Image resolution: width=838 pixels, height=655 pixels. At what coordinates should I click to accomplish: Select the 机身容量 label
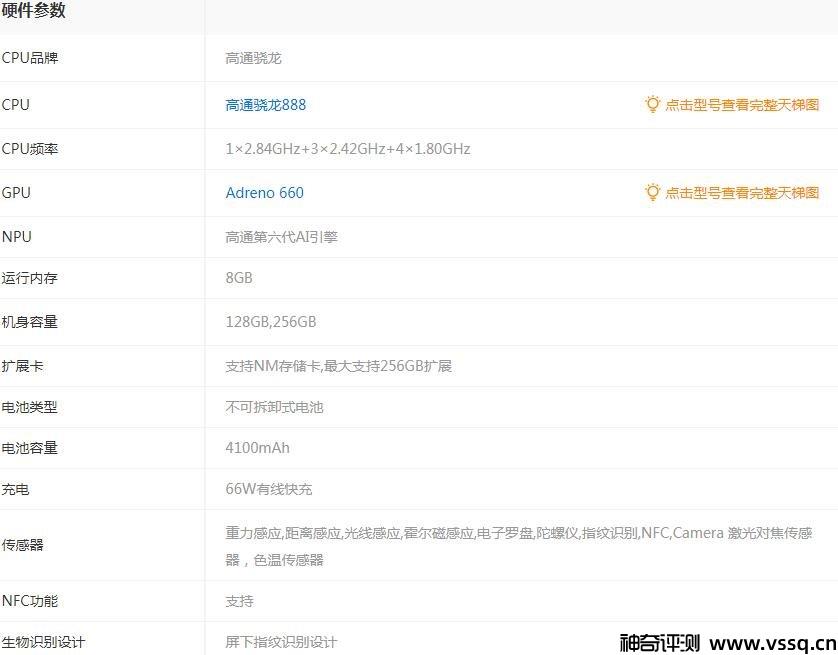point(29,322)
